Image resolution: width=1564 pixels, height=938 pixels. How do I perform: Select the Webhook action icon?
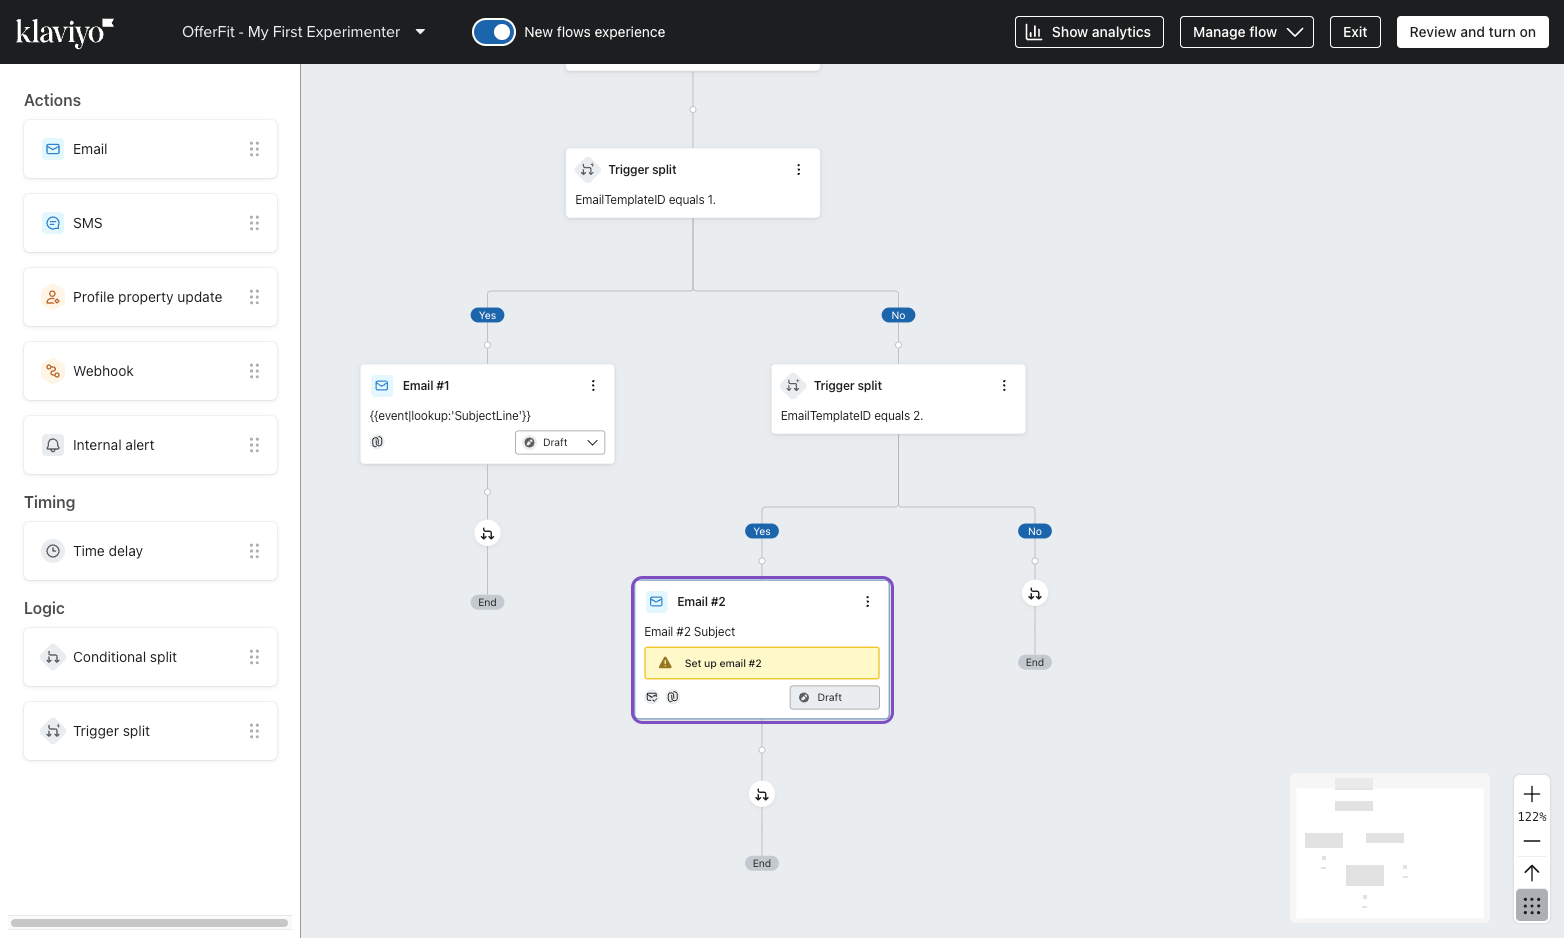tap(52, 370)
